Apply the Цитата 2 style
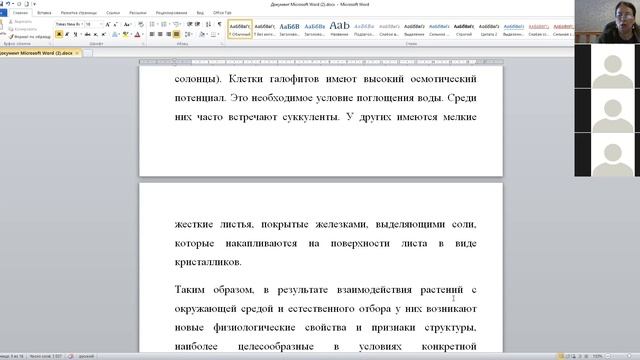Viewport: 640px width, 360px height. (489, 29)
